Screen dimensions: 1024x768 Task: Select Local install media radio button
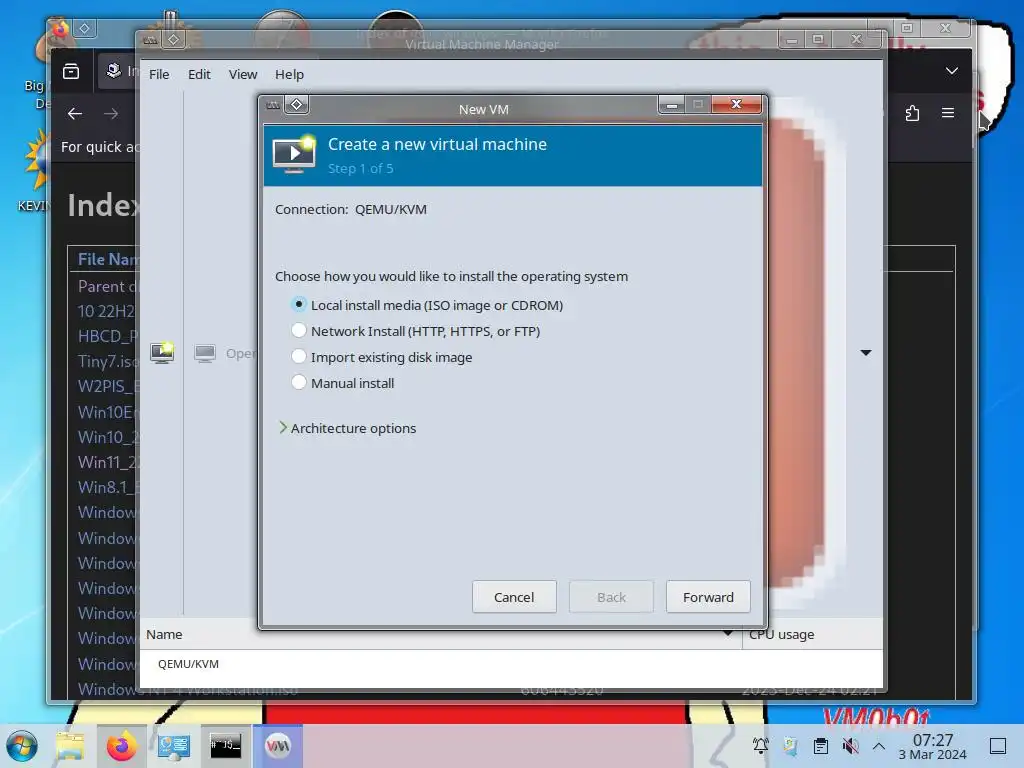pos(298,305)
